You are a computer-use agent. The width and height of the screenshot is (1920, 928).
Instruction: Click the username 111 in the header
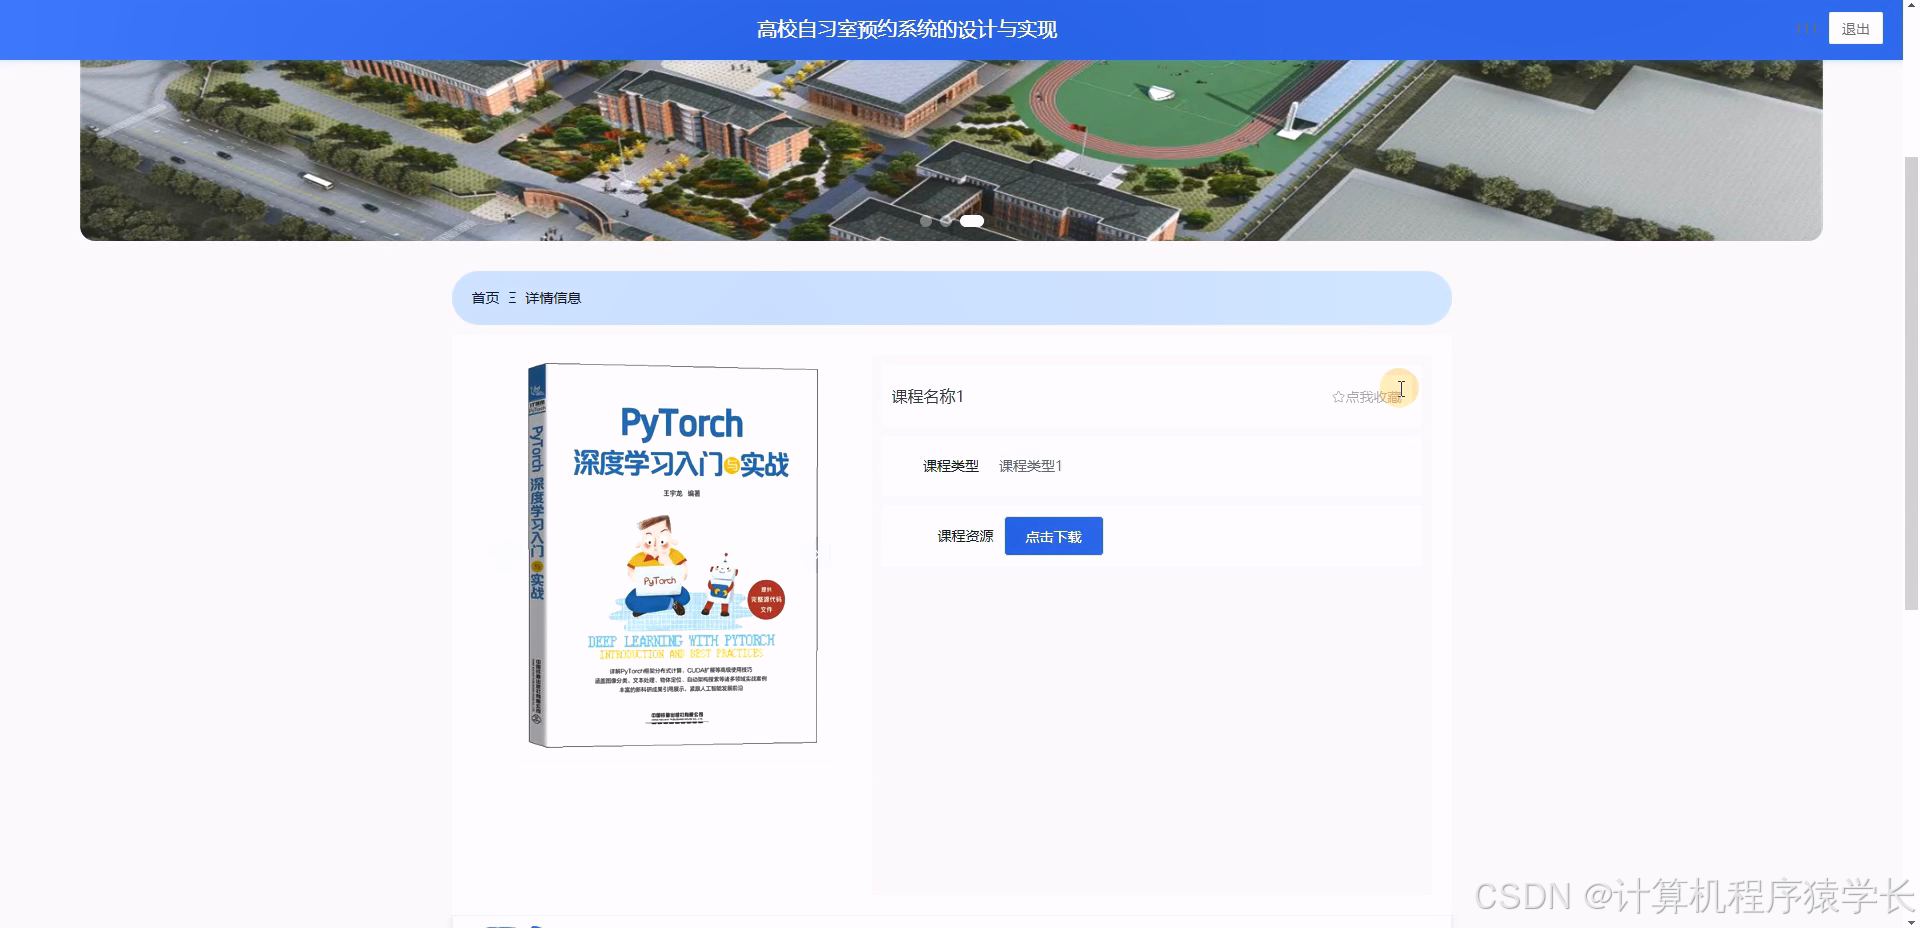[x=1806, y=29]
